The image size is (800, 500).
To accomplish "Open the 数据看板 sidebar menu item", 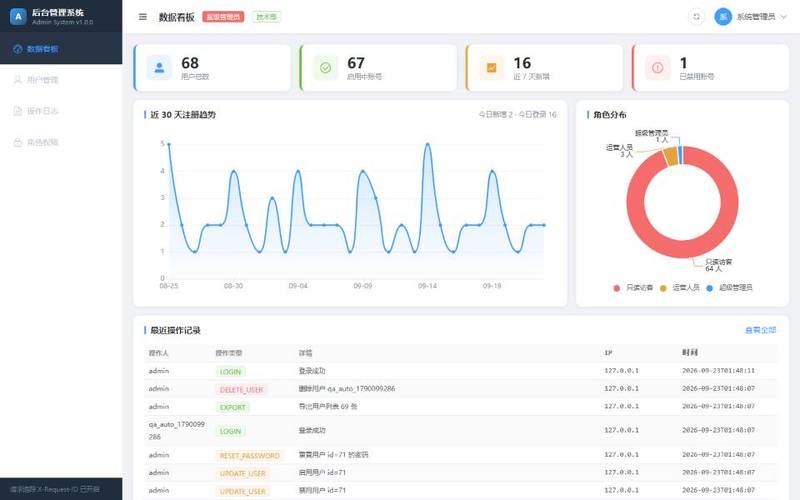I will tap(61, 49).
